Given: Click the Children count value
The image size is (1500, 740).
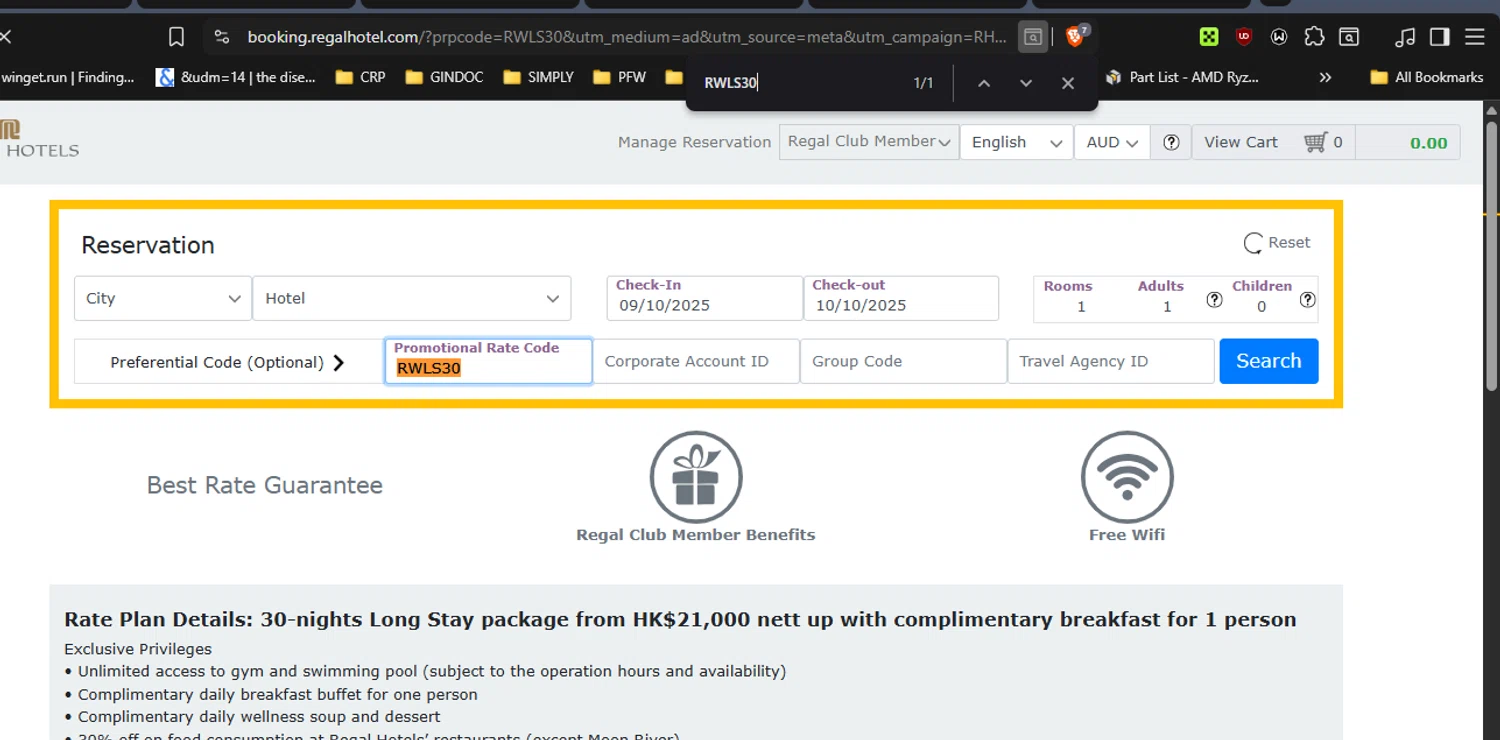Looking at the screenshot, I should click(x=1261, y=307).
